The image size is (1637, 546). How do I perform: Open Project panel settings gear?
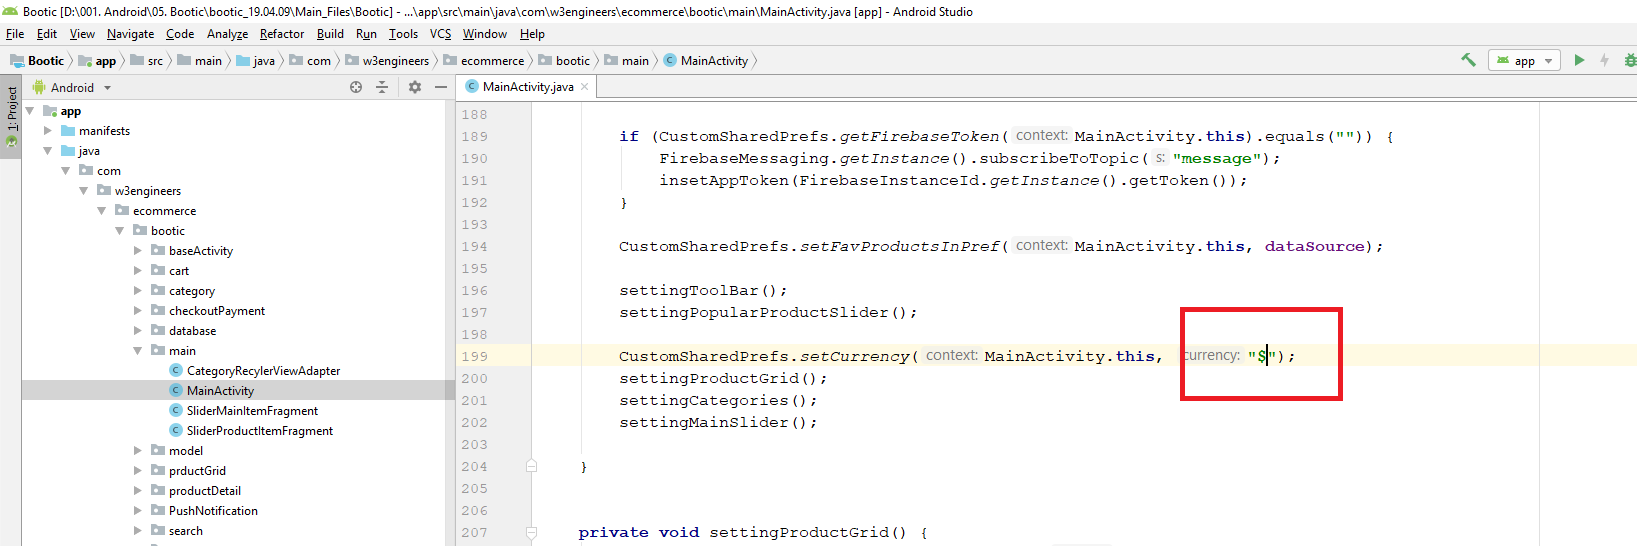click(x=415, y=87)
